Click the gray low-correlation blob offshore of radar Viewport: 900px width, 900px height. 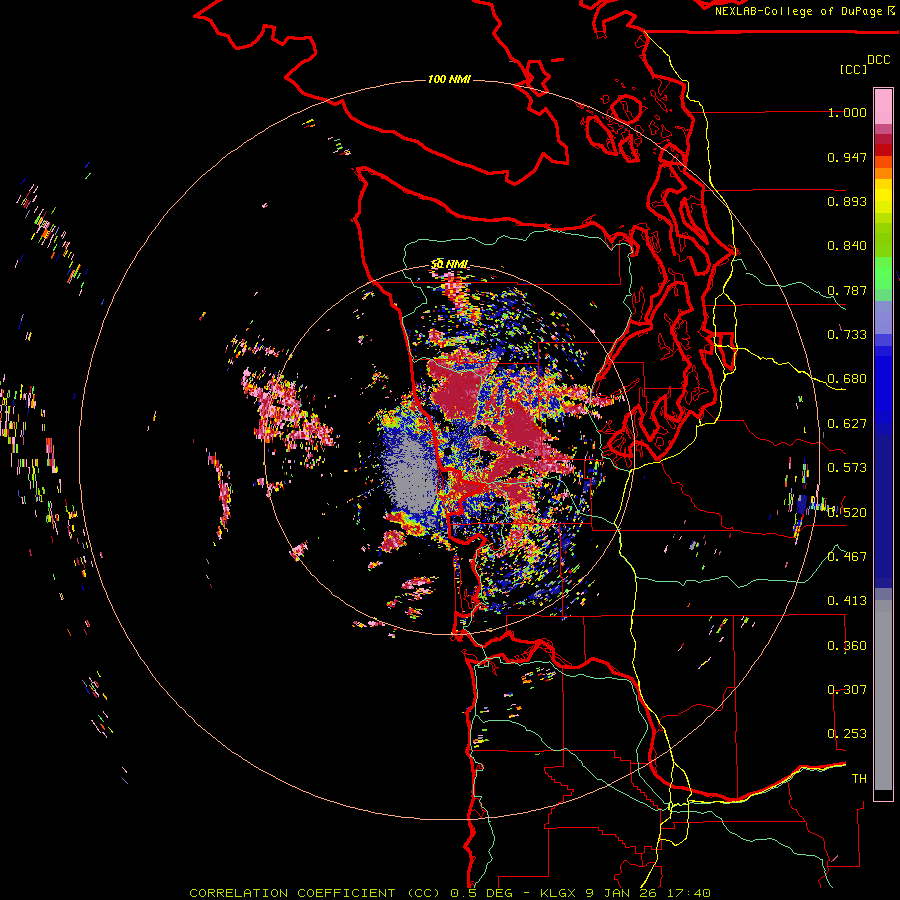point(411,474)
